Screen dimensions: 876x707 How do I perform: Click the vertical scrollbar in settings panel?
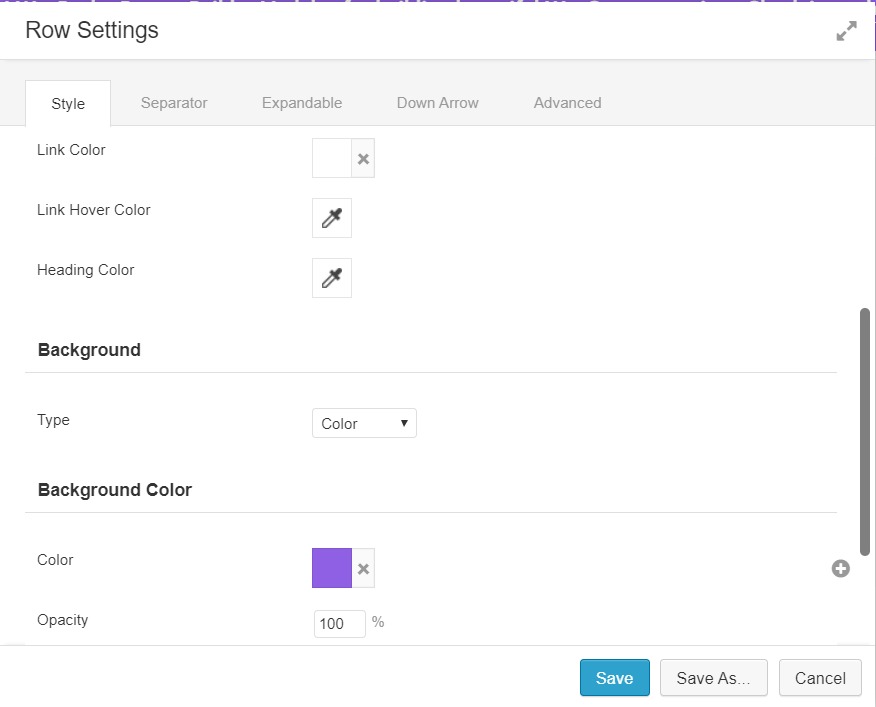pyautogui.click(x=865, y=432)
